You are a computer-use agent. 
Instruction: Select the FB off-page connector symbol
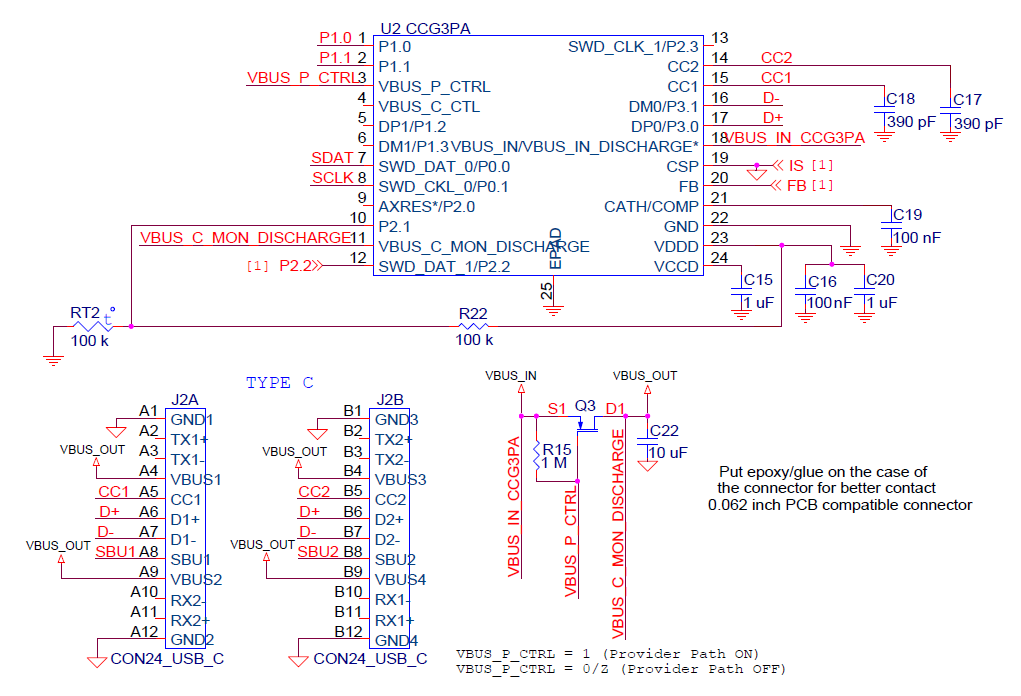coord(779,186)
